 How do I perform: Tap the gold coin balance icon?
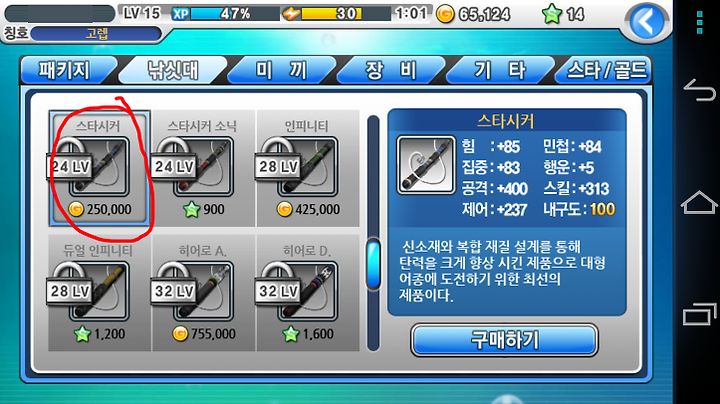pyautogui.click(x=444, y=14)
